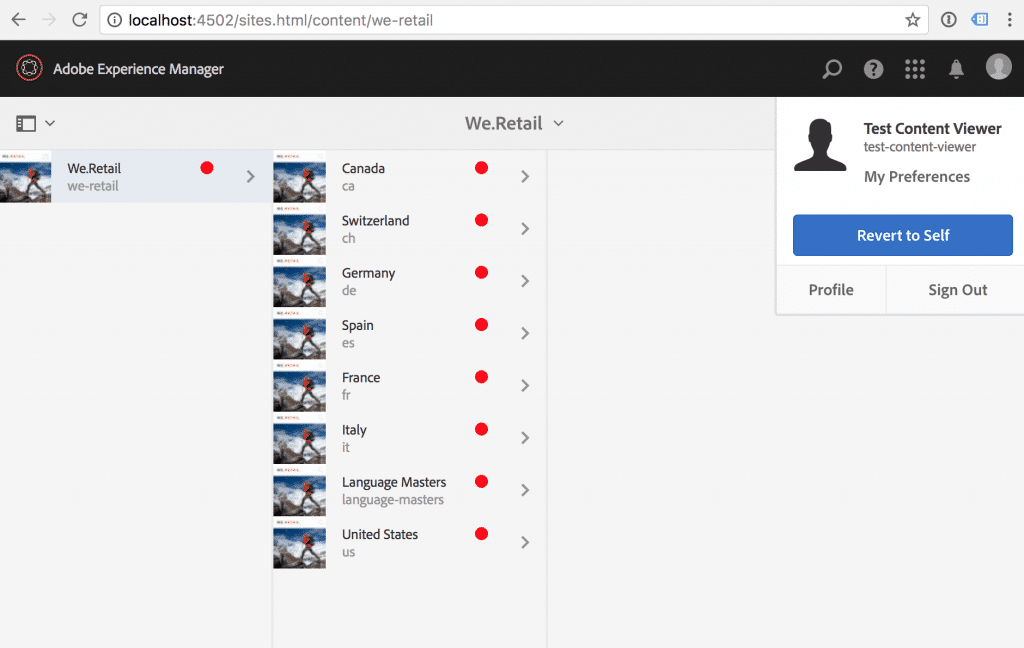This screenshot has height=648, width=1024.
Task: Open the We.Retail breadcrumb title dropdown
Action: coord(514,123)
